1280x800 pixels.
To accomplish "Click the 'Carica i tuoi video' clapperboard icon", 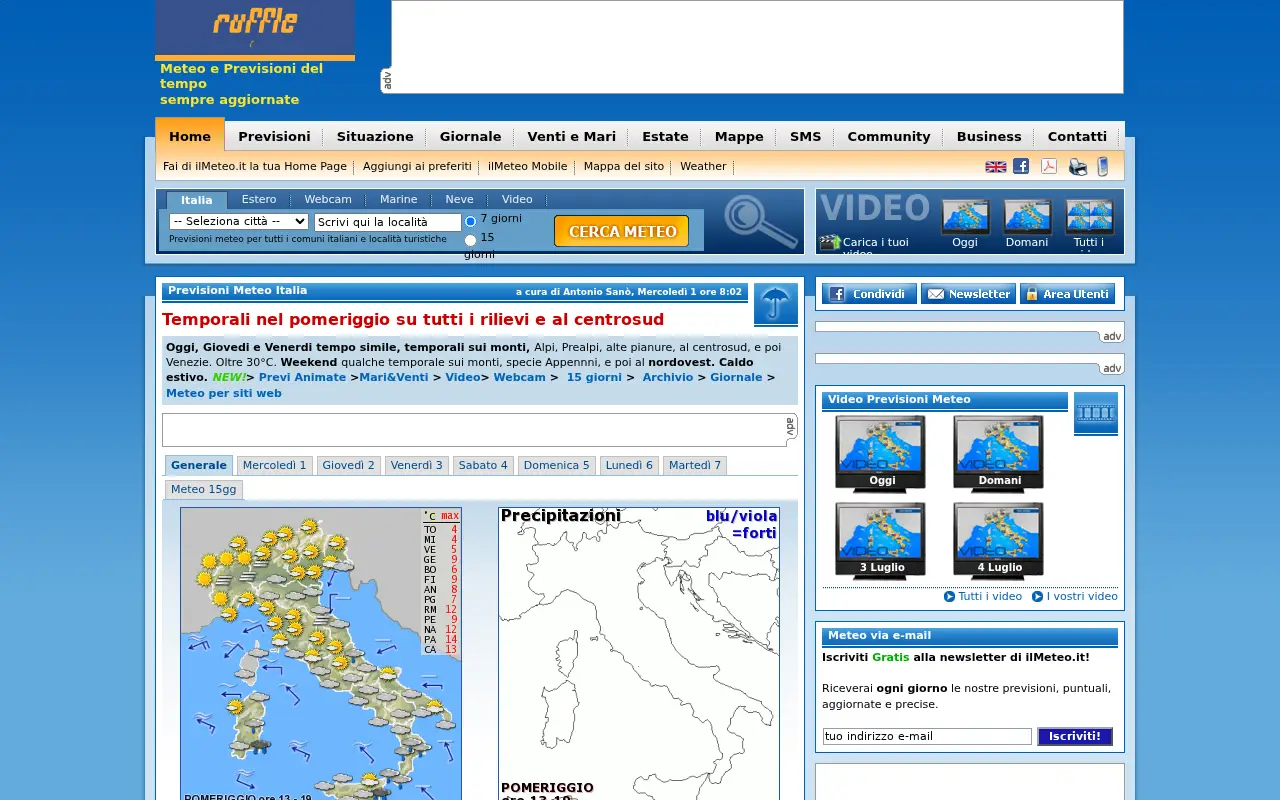I will [x=830, y=242].
